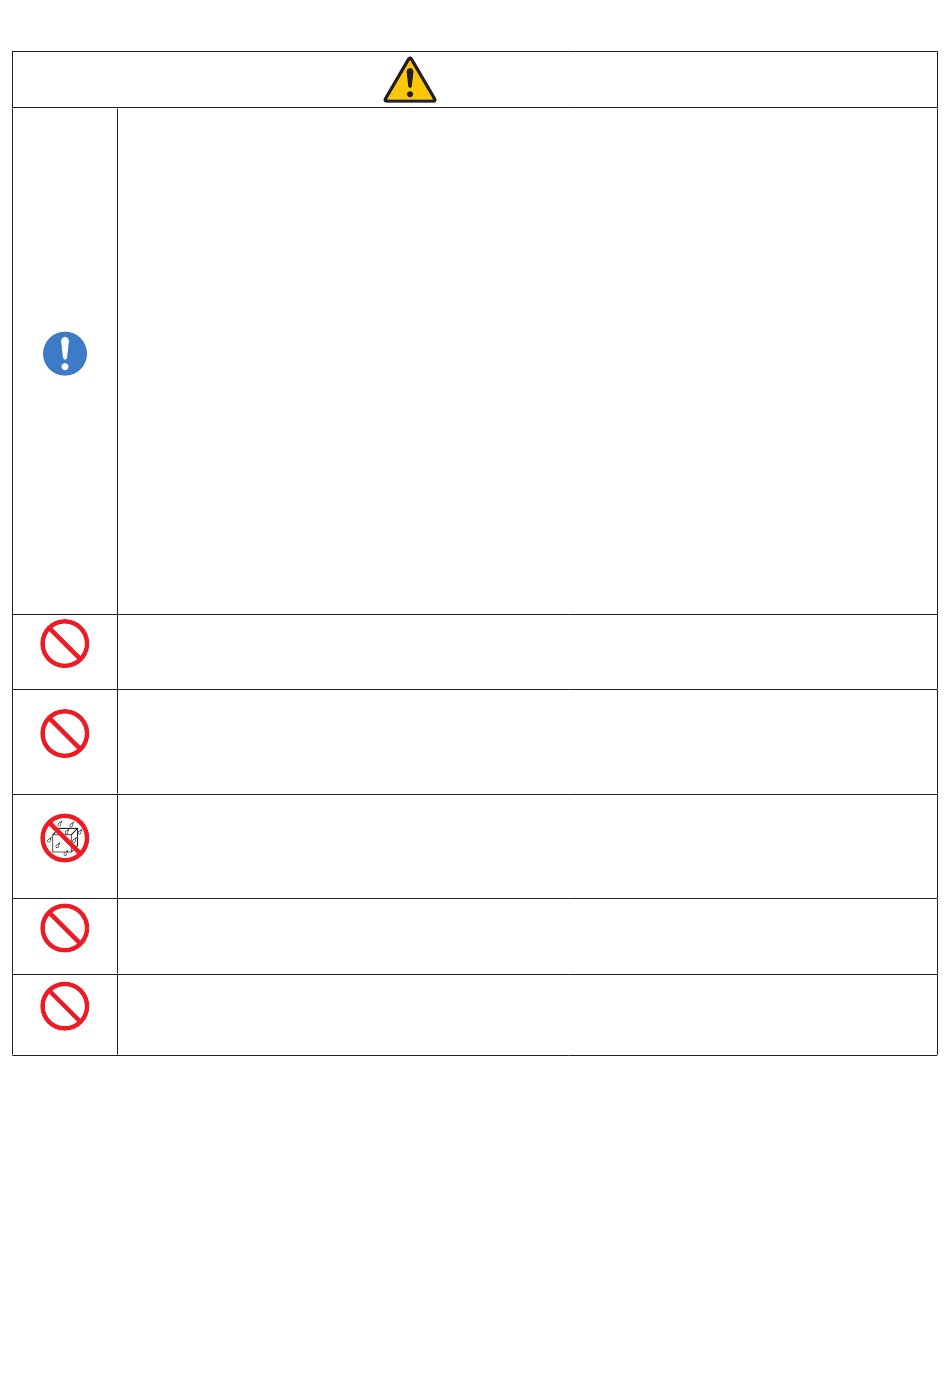Viewport: 950px width, 1397px height.
Task: Select the empty cell beside the first prohibition icon
Action: [527, 652]
